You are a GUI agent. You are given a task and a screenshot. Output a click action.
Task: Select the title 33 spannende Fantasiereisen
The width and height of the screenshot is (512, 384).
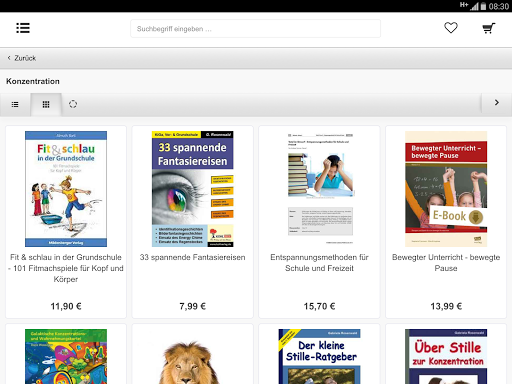(x=193, y=257)
